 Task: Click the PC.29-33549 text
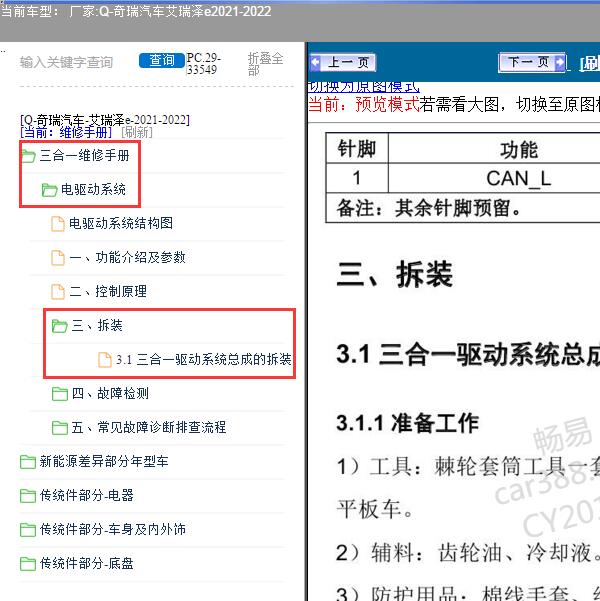(203, 64)
